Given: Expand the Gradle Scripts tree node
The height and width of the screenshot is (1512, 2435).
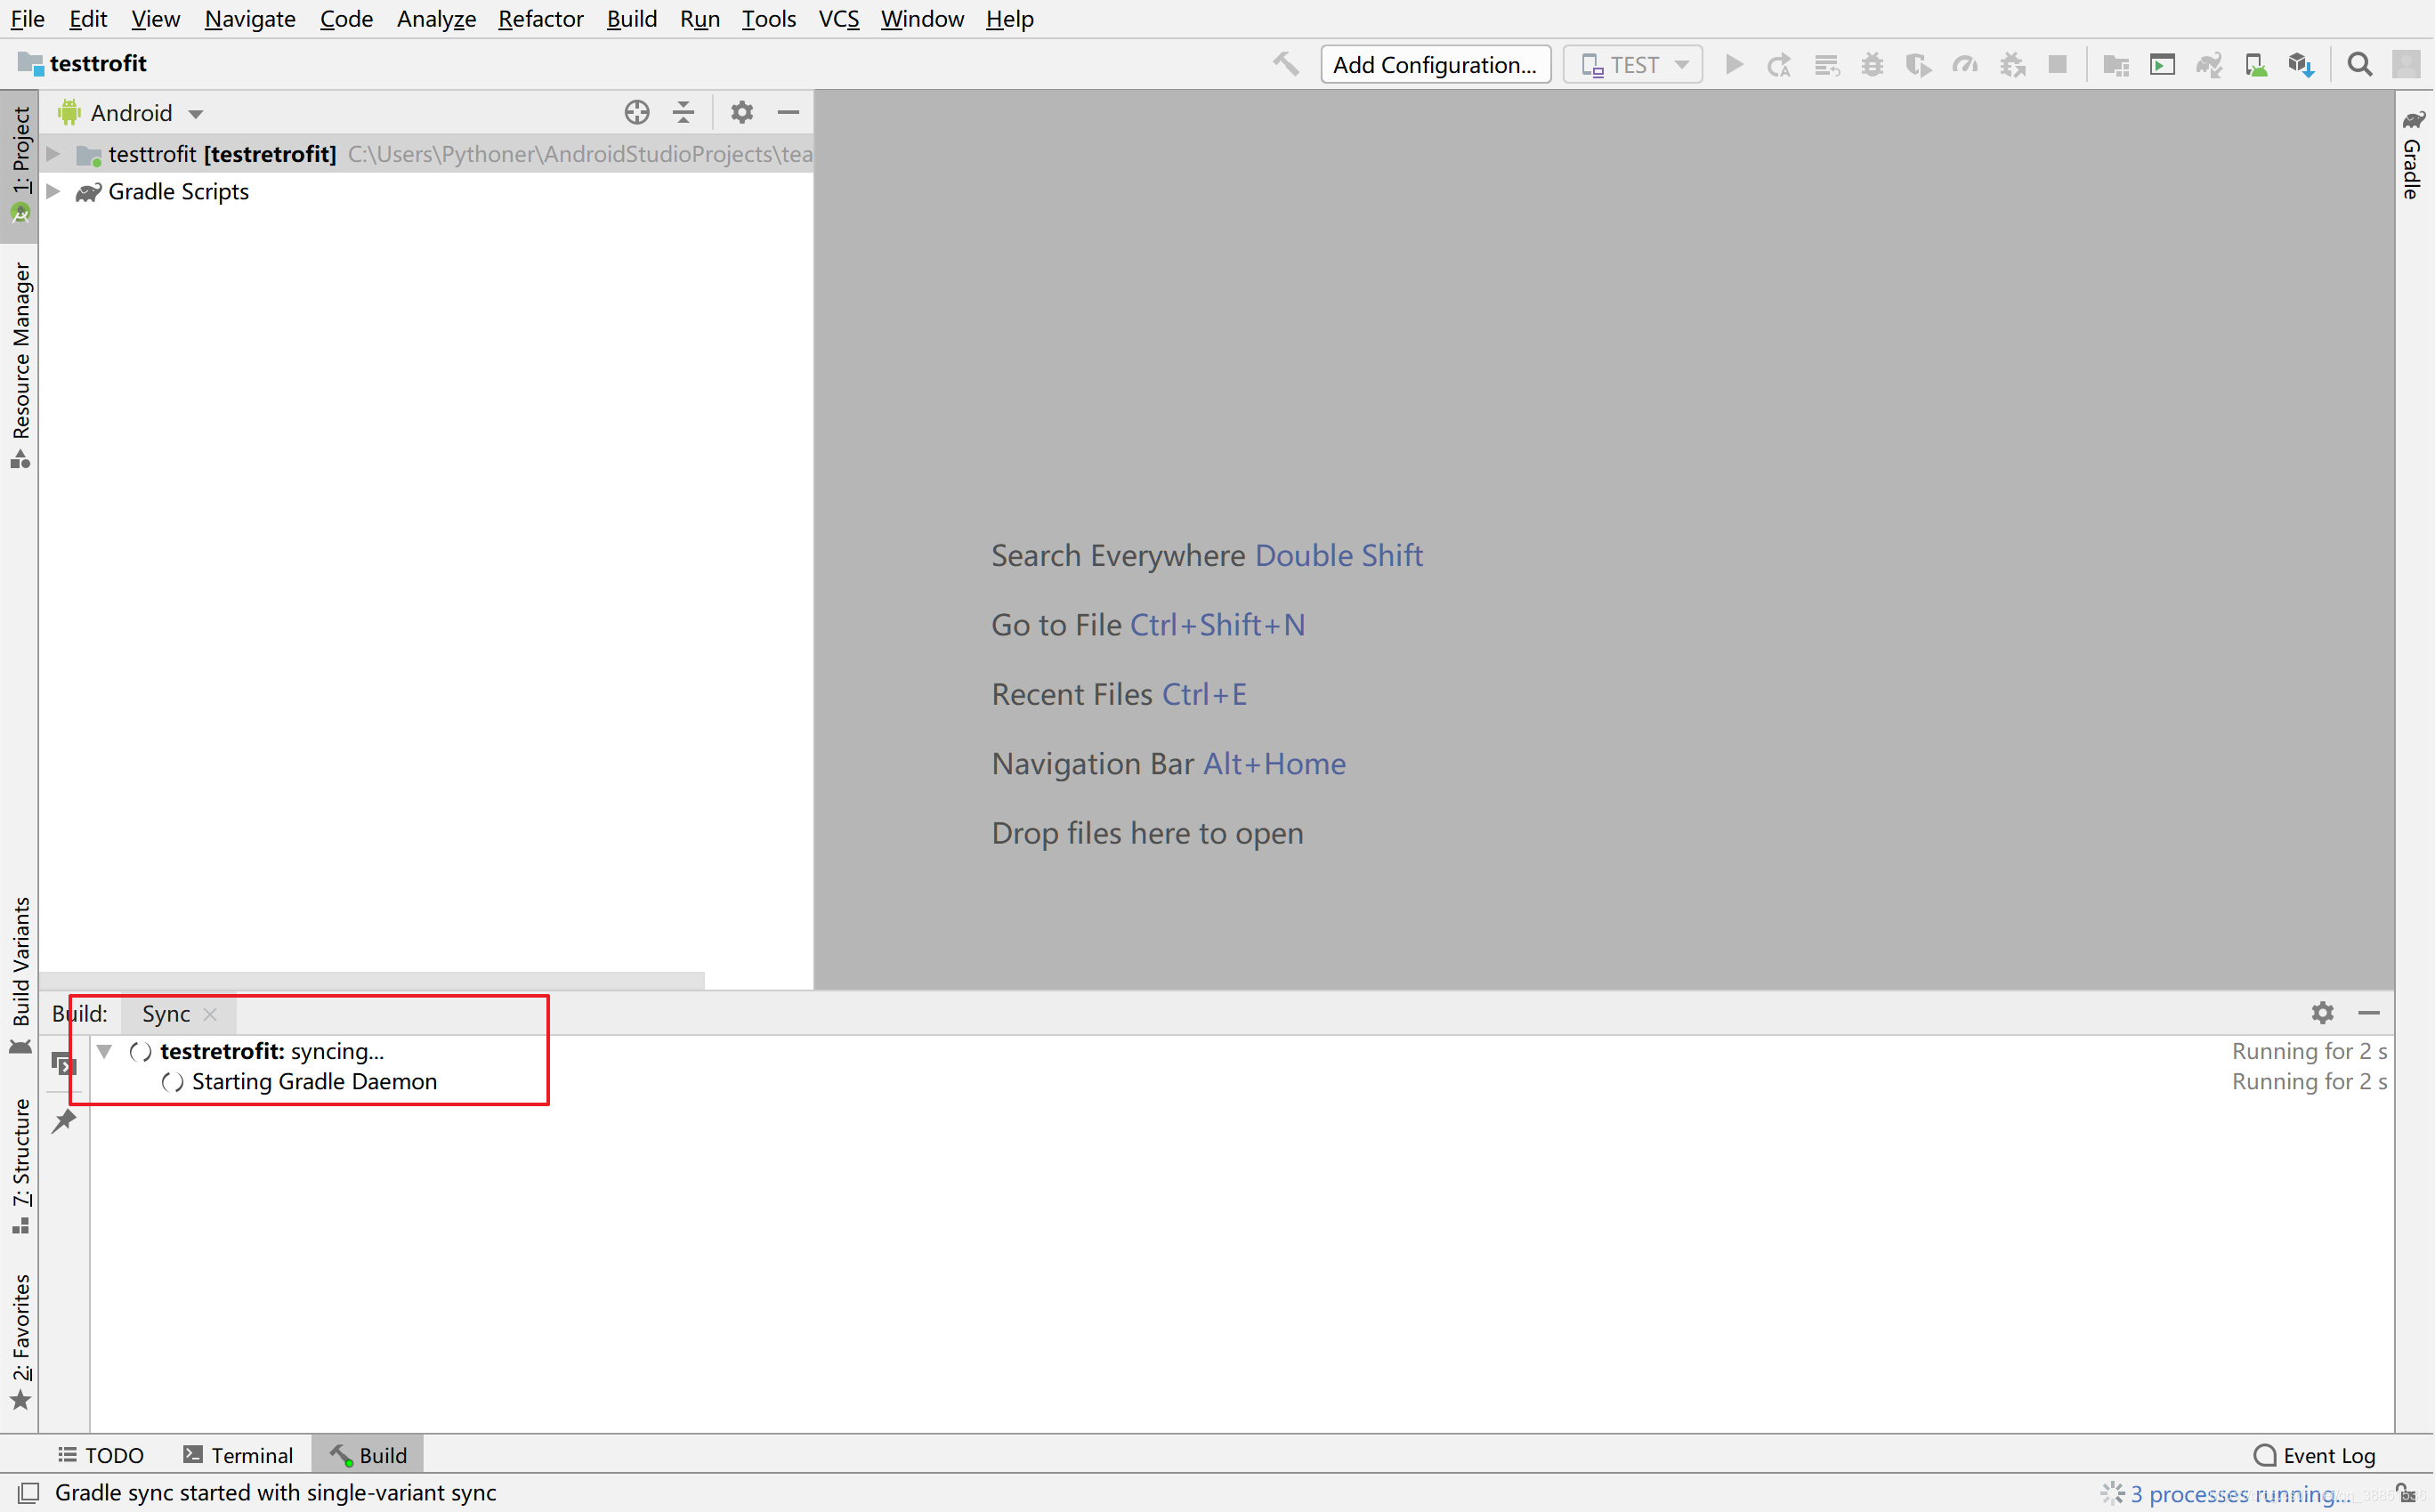Looking at the screenshot, I should [54, 191].
